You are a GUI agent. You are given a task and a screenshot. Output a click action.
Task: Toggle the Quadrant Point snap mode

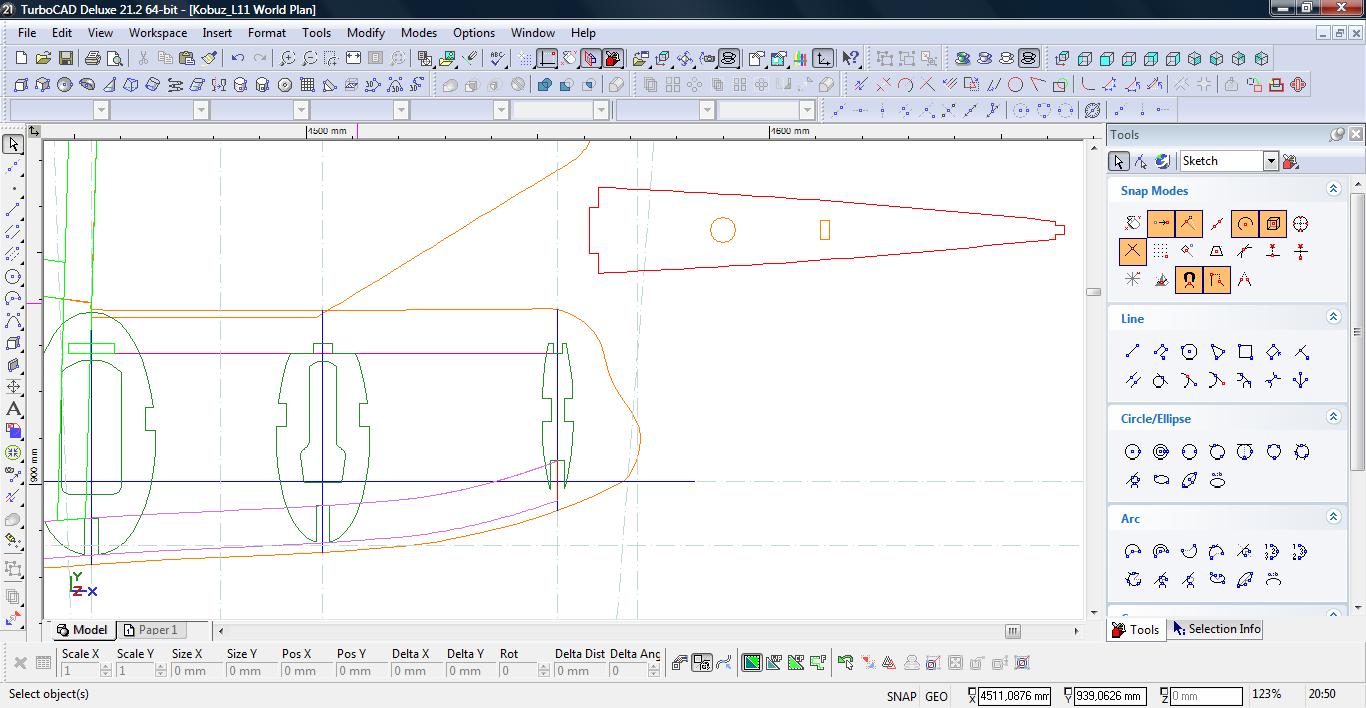coord(1301,224)
